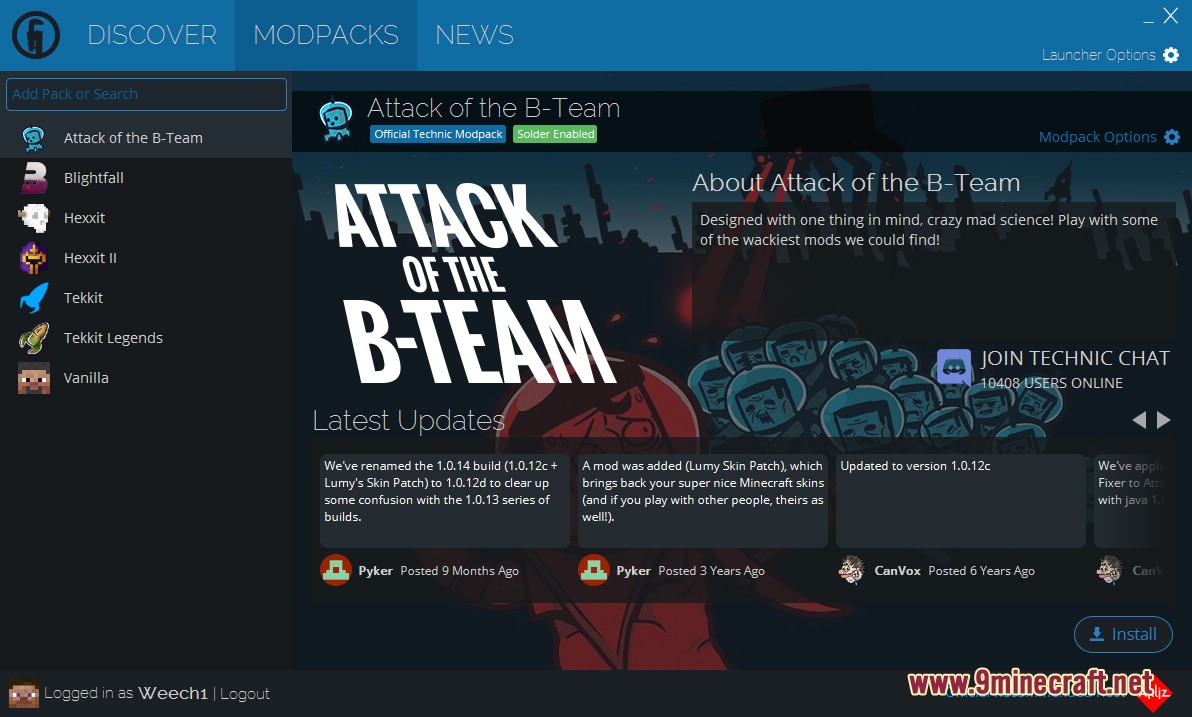1192x717 pixels.
Task: Click the Vanilla Steve head icon
Action: click(x=33, y=378)
